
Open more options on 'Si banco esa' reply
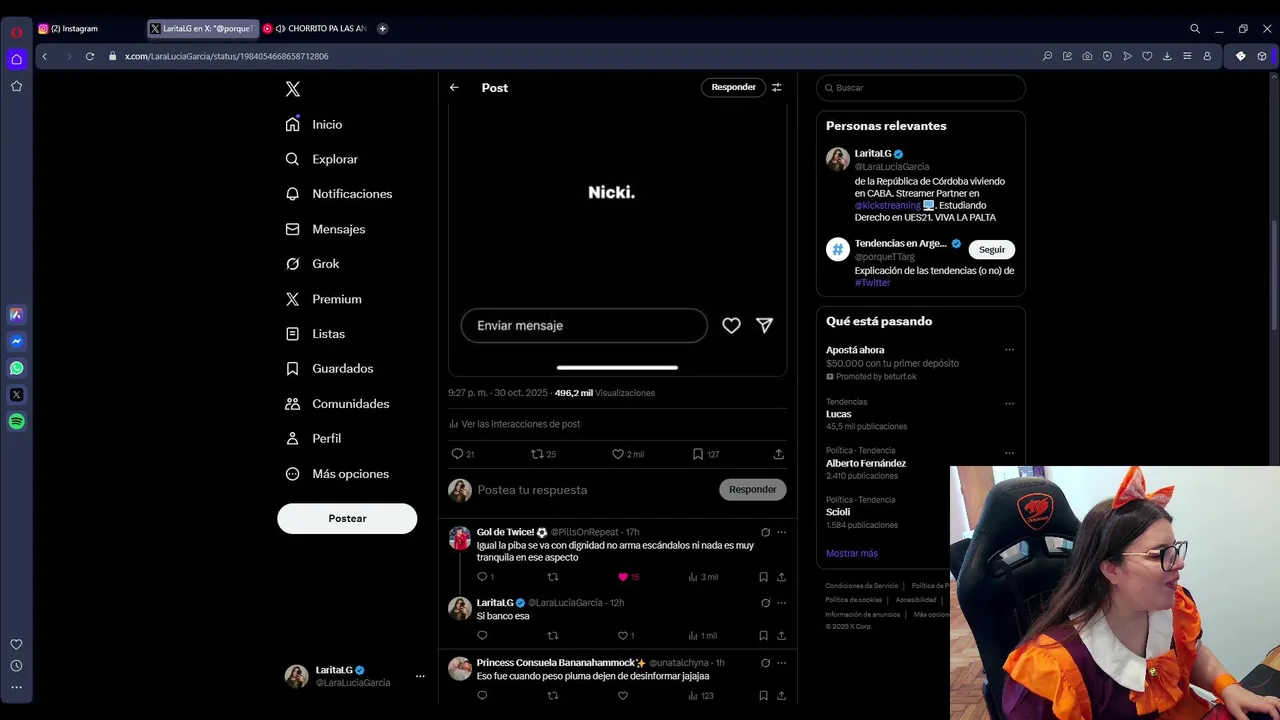(781, 603)
